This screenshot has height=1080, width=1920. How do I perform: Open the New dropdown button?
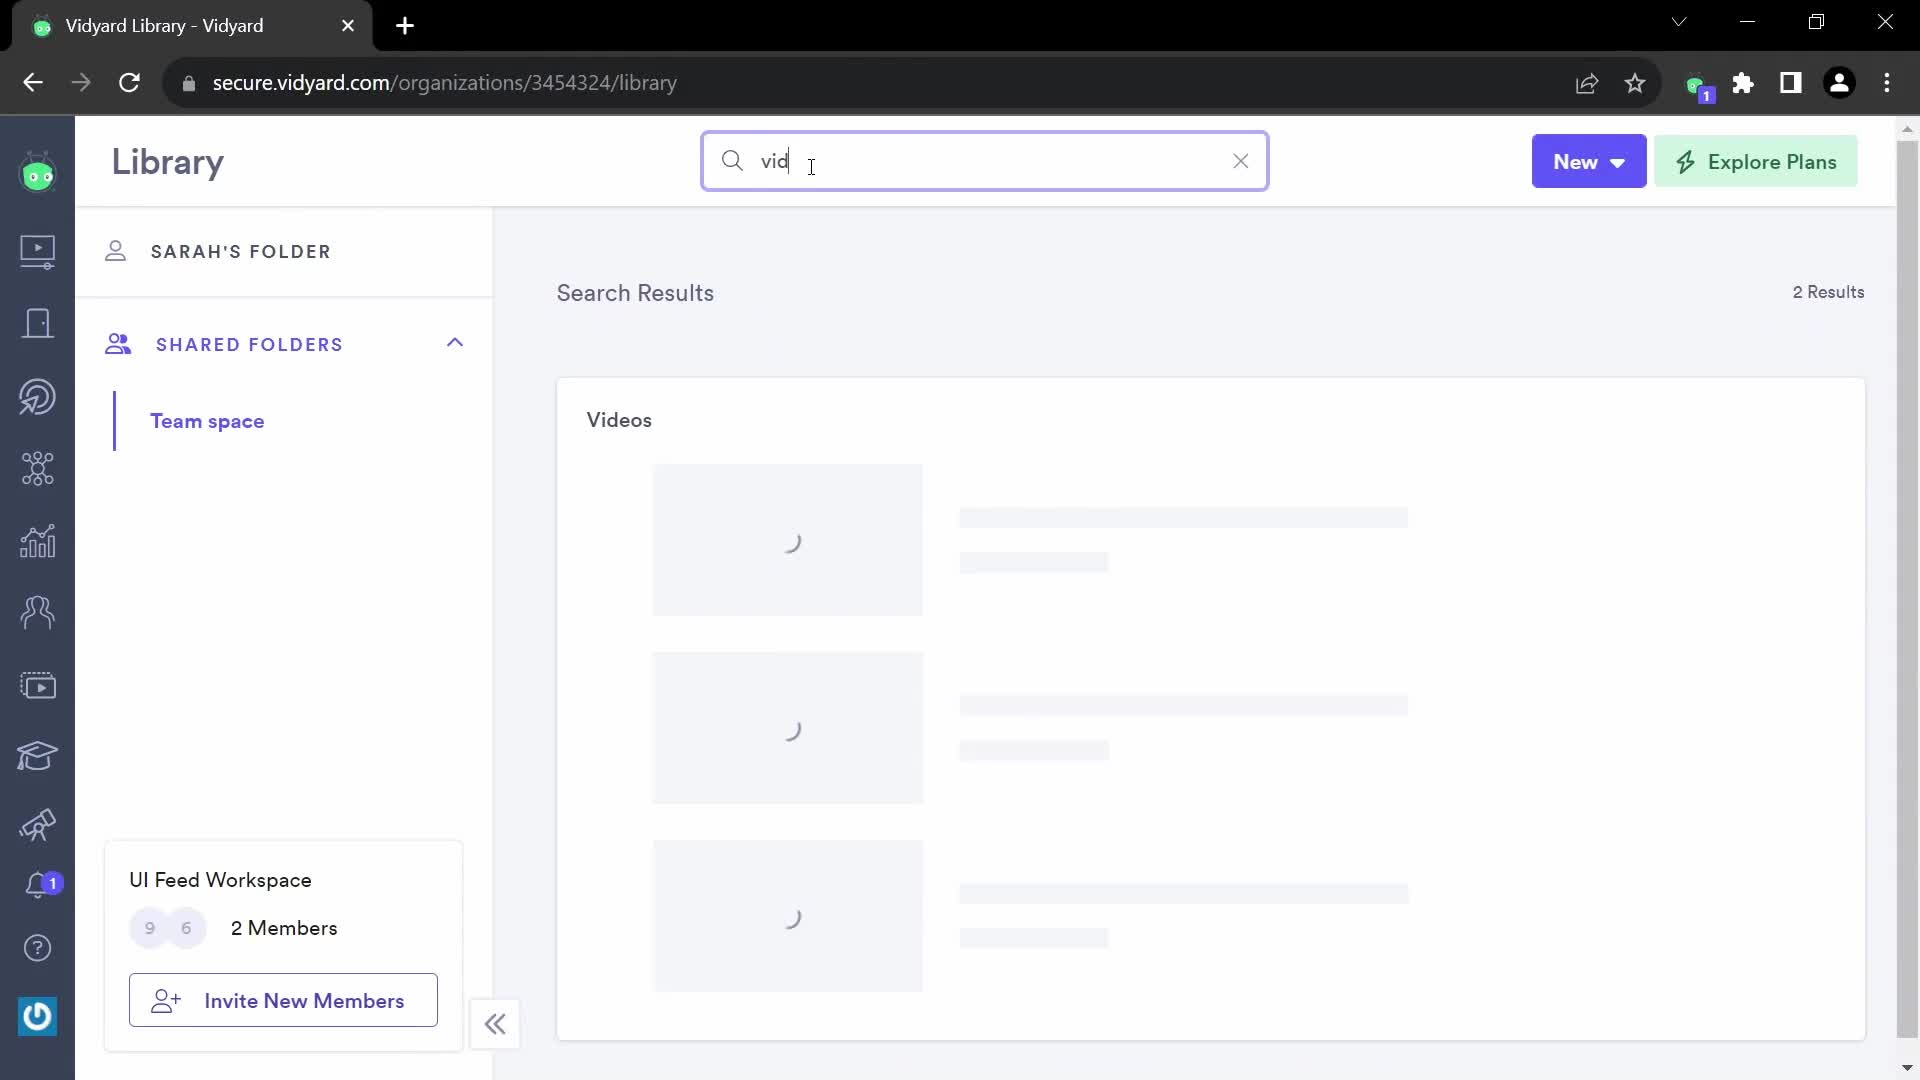click(x=1589, y=162)
